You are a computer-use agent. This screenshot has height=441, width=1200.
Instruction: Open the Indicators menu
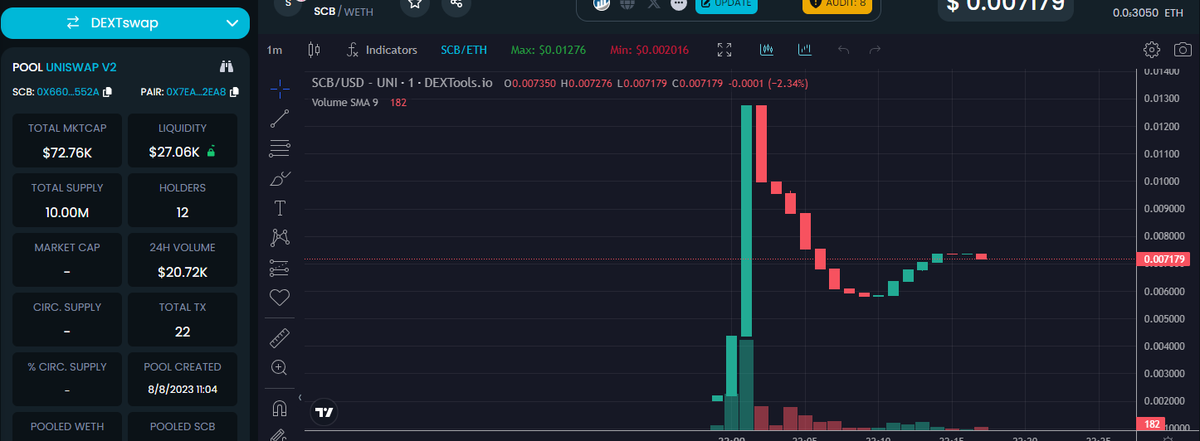pos(381,49)
